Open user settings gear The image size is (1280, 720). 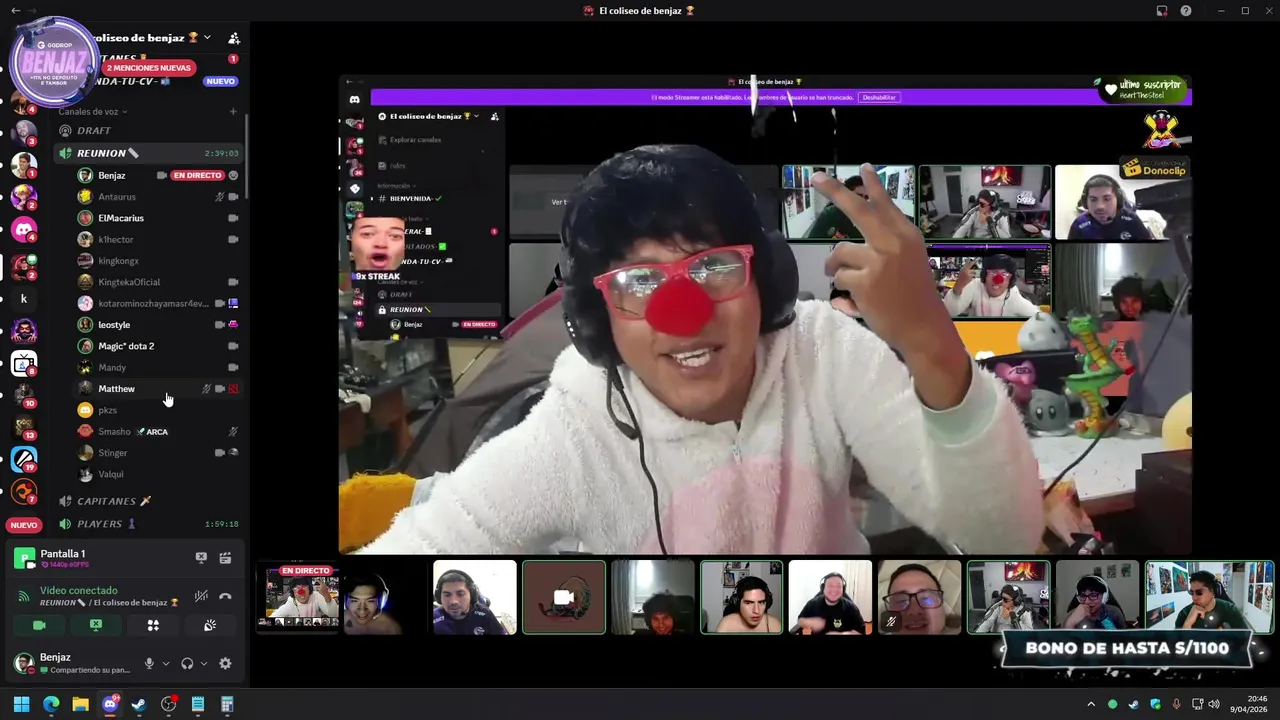click(x=225, y=663)
